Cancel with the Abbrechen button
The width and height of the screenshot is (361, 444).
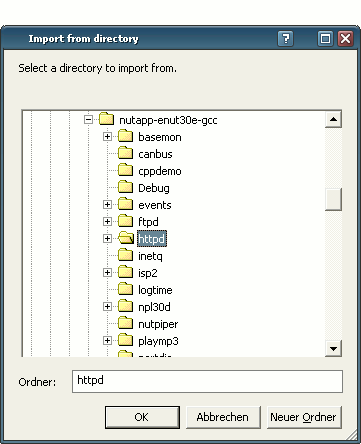(223, 417)
